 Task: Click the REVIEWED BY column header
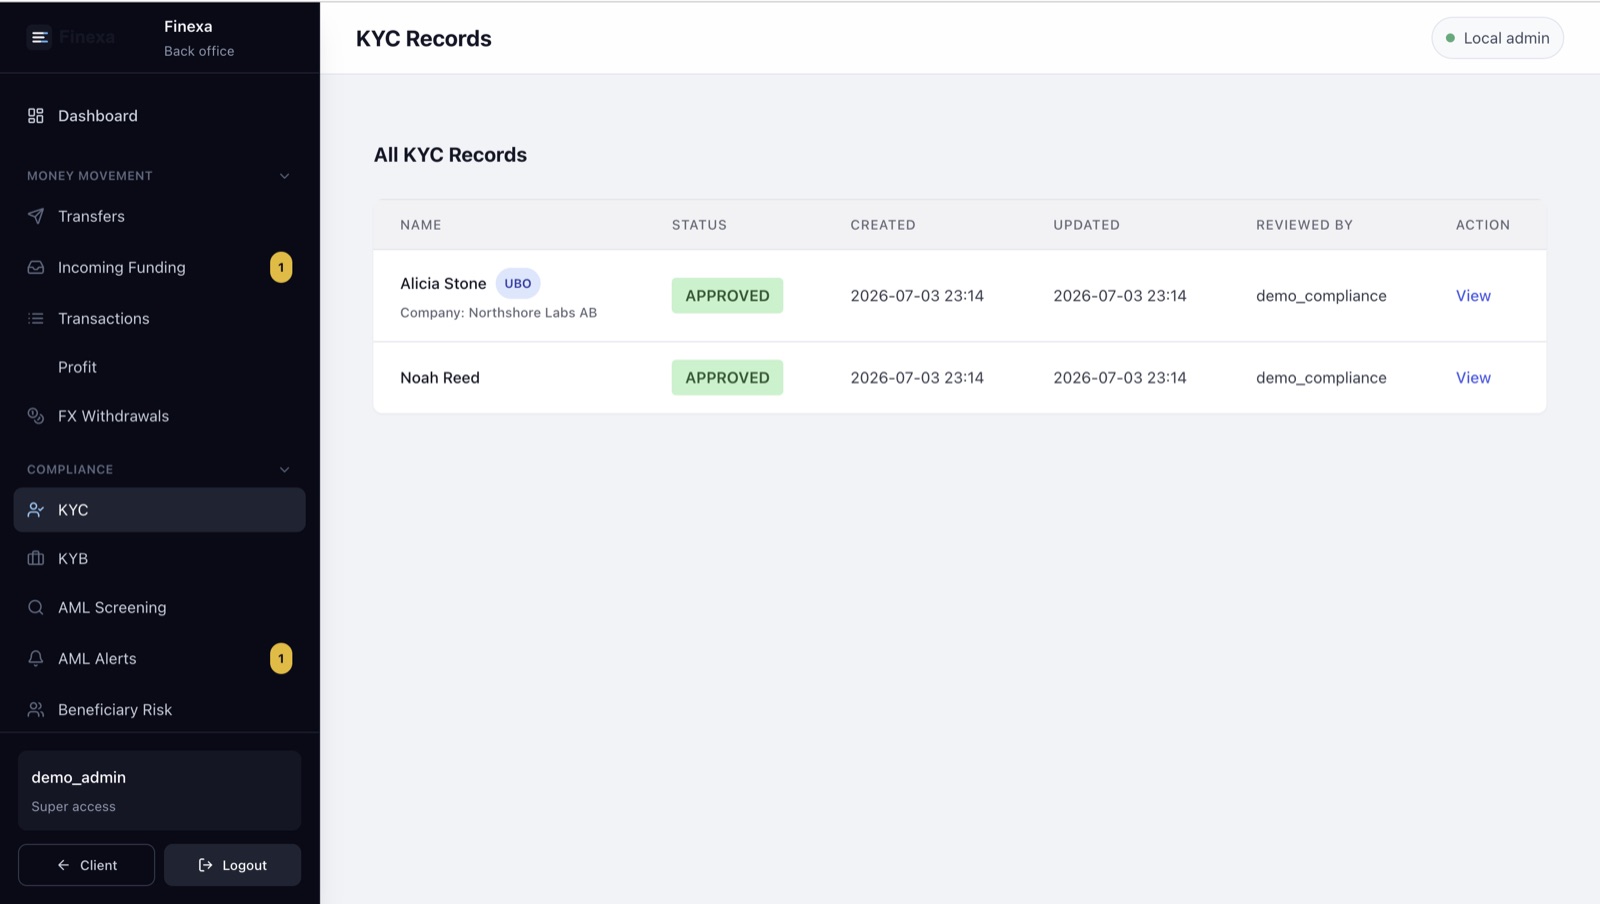(1304, 225)
